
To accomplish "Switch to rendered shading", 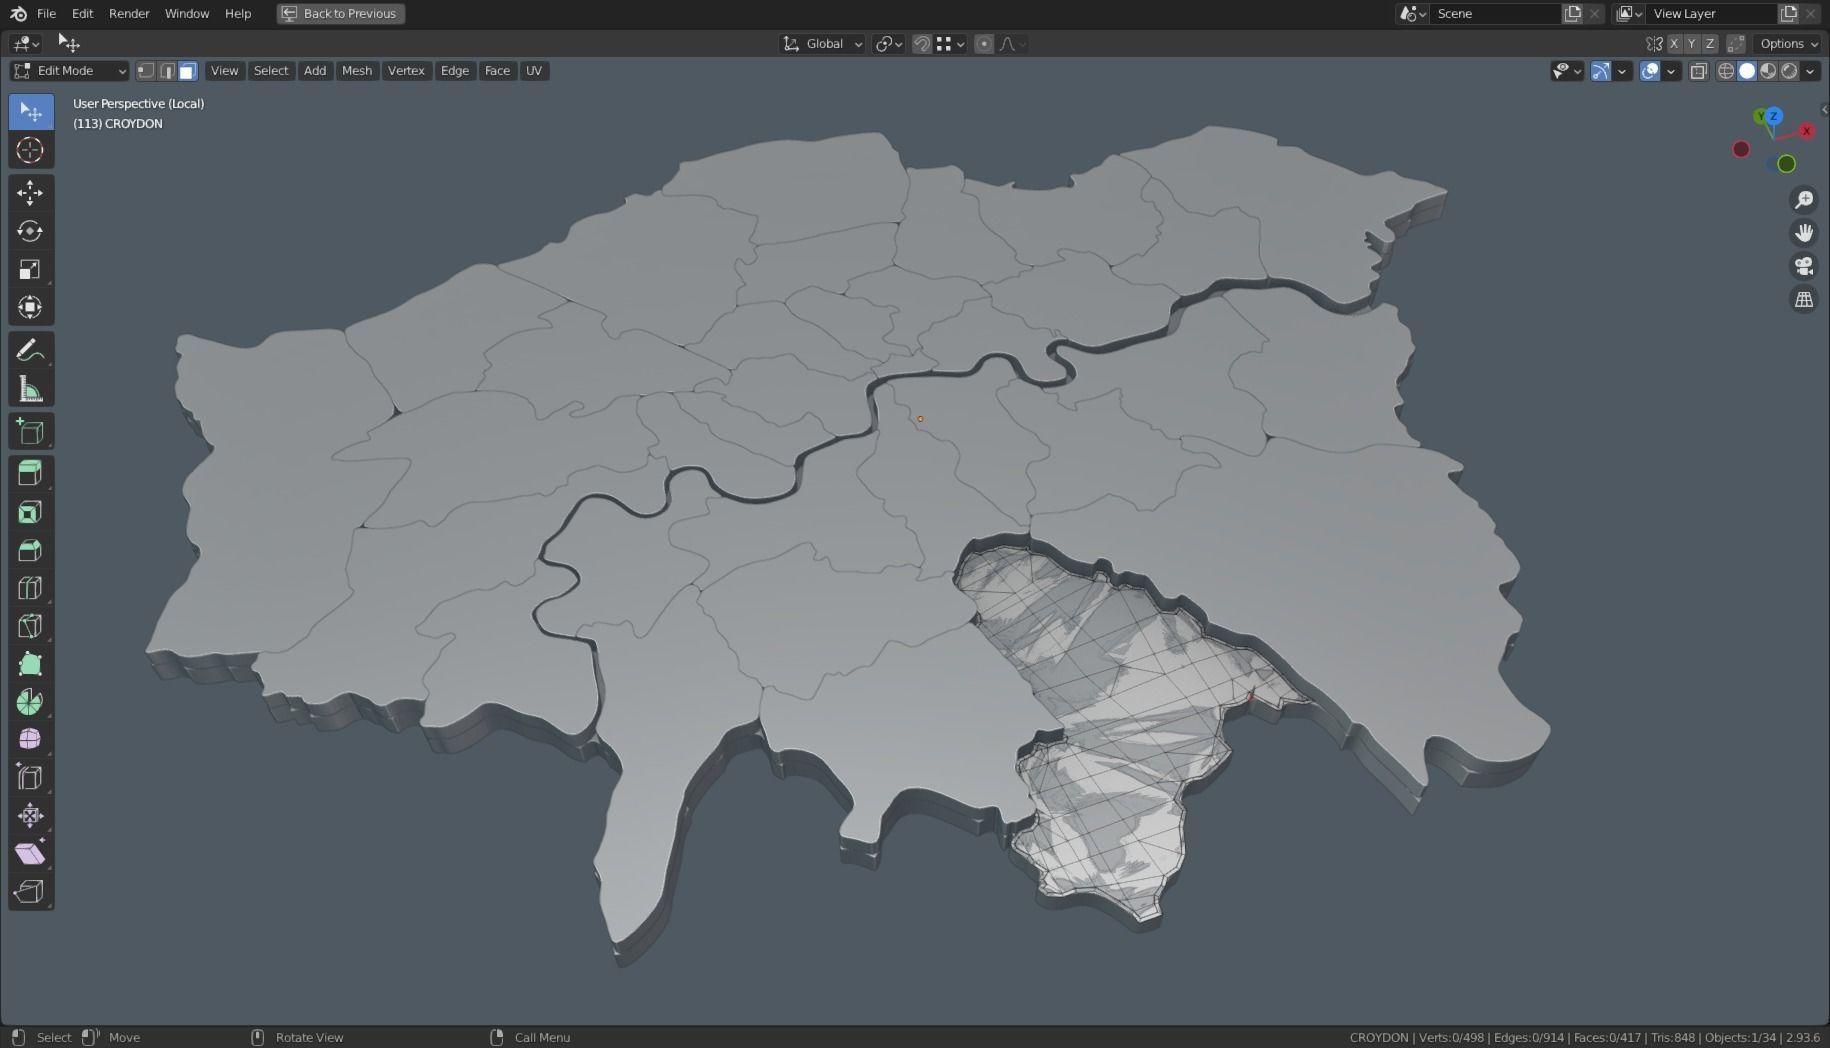I will click(1789, 71).
